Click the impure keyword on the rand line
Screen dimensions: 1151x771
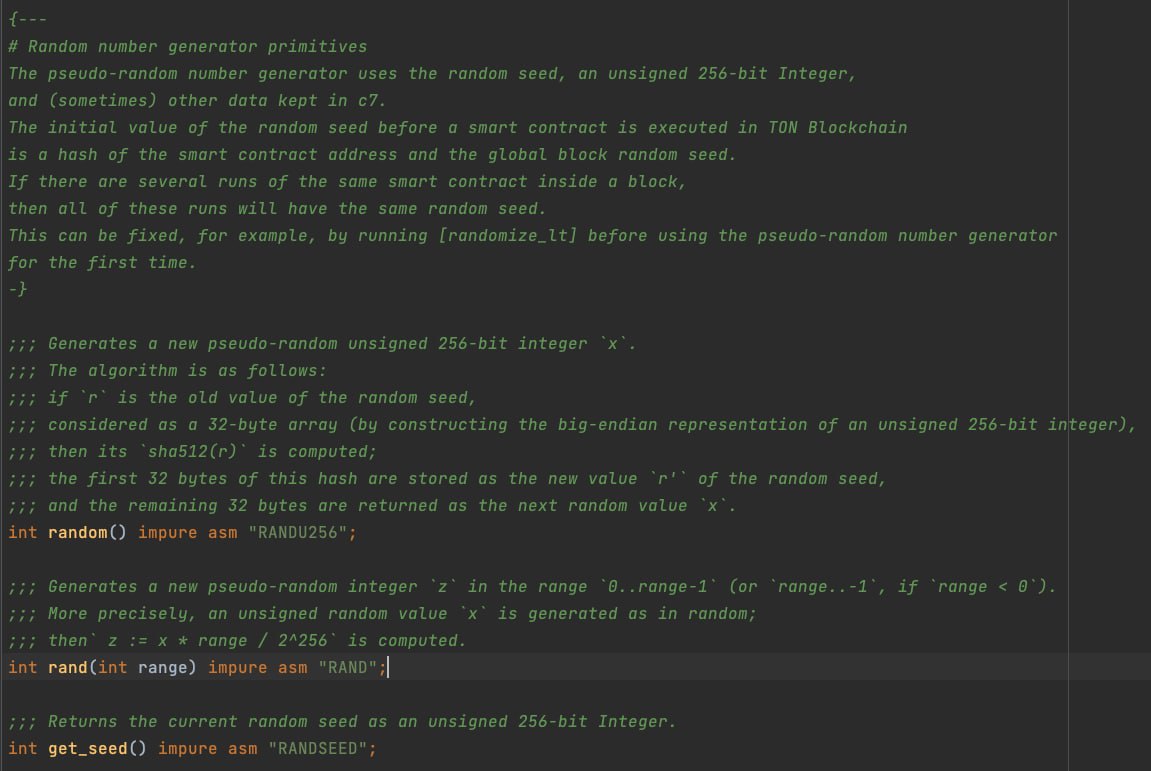point(238,667)
